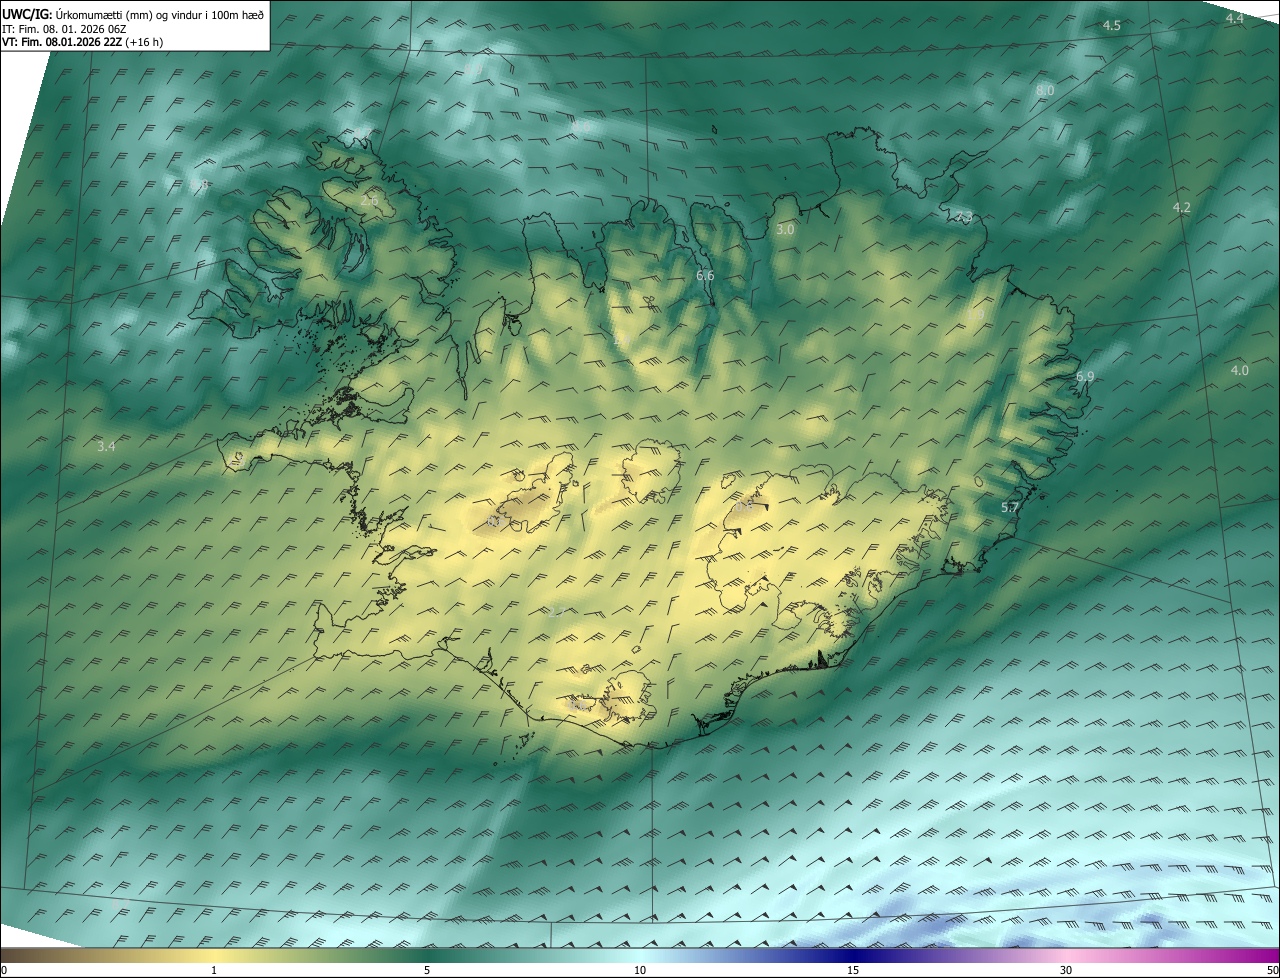Click the 4.4 value label on the map
1280x978 pixels.
tap(1234, 18)
